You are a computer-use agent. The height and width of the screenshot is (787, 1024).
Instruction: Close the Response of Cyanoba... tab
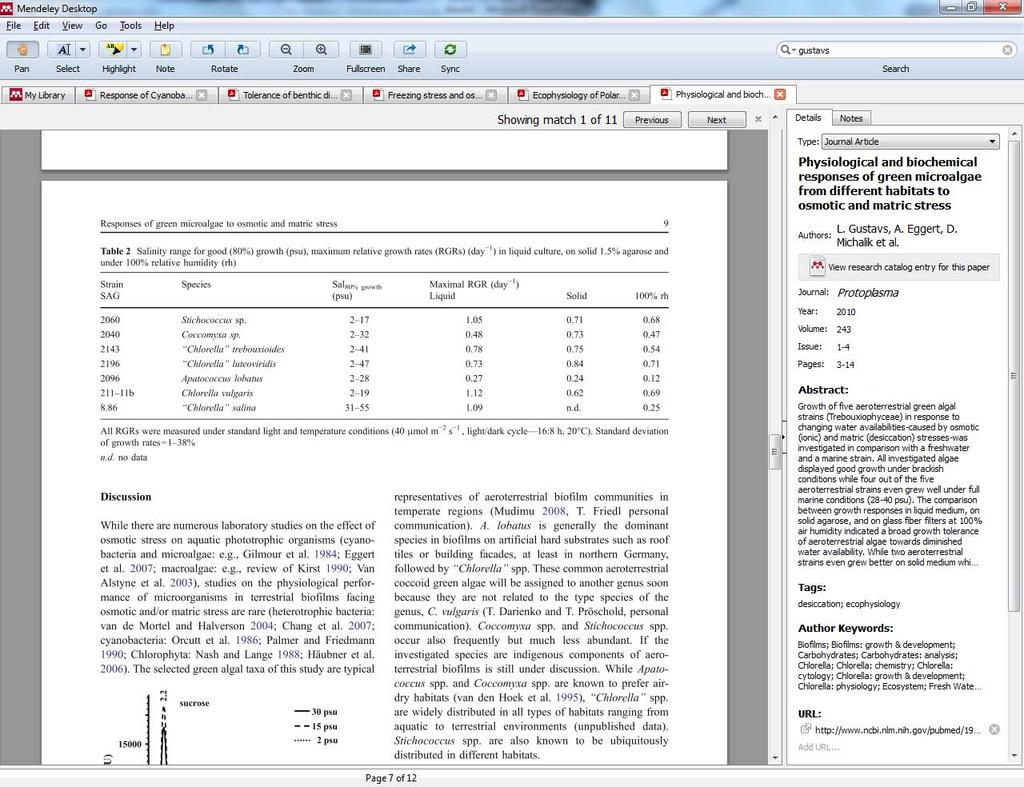tap(202, 95)
